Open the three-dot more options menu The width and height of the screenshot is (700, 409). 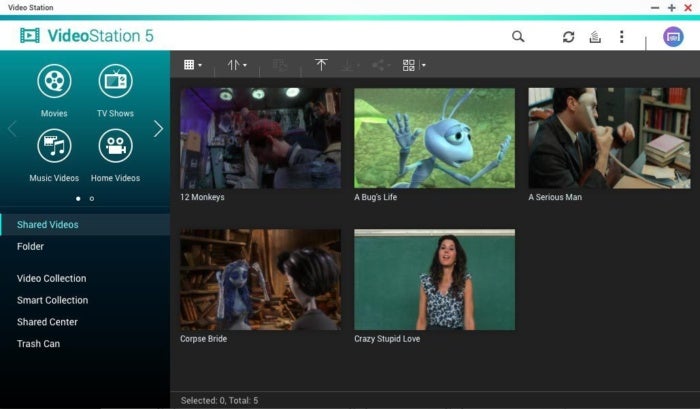[x=621, y=37]
